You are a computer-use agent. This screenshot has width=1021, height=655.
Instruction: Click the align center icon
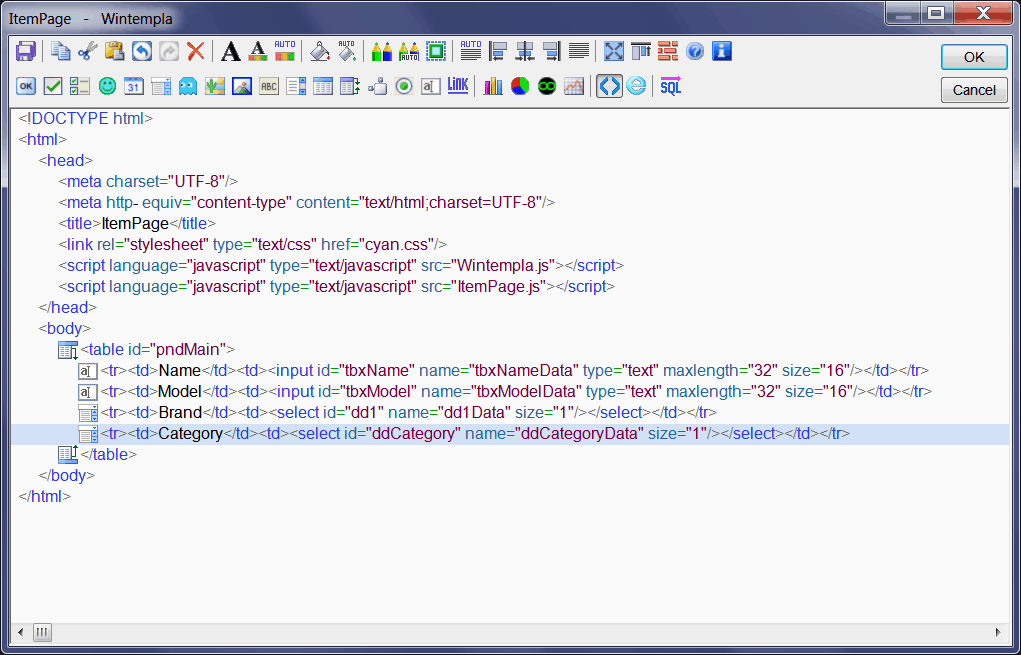click(x=525, y=51)
